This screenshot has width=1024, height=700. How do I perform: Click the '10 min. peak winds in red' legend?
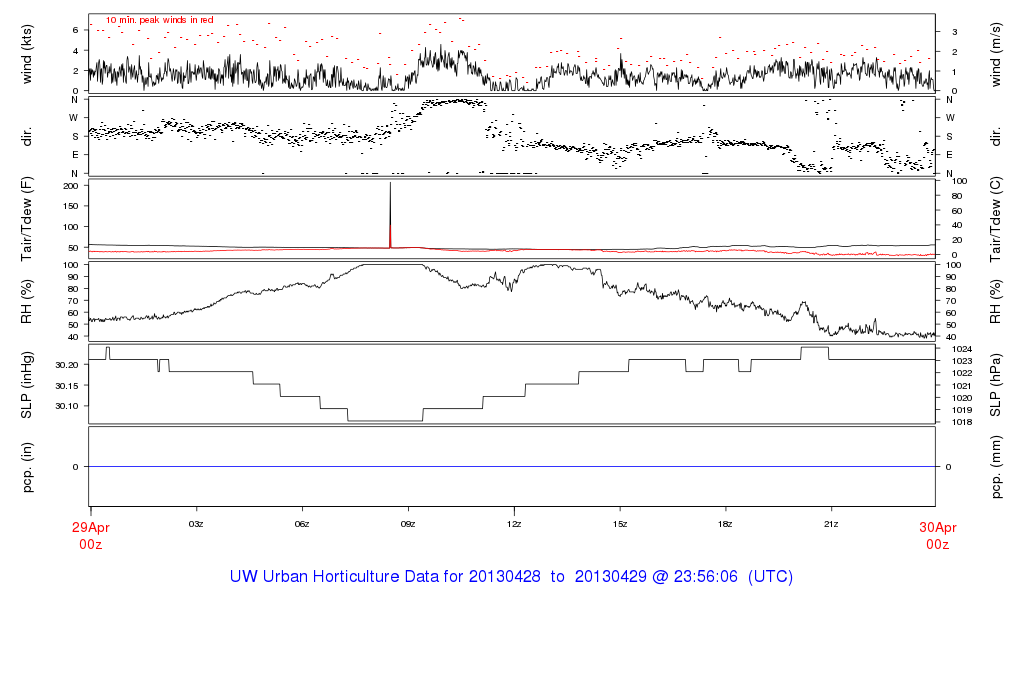(x=160, y=20)
